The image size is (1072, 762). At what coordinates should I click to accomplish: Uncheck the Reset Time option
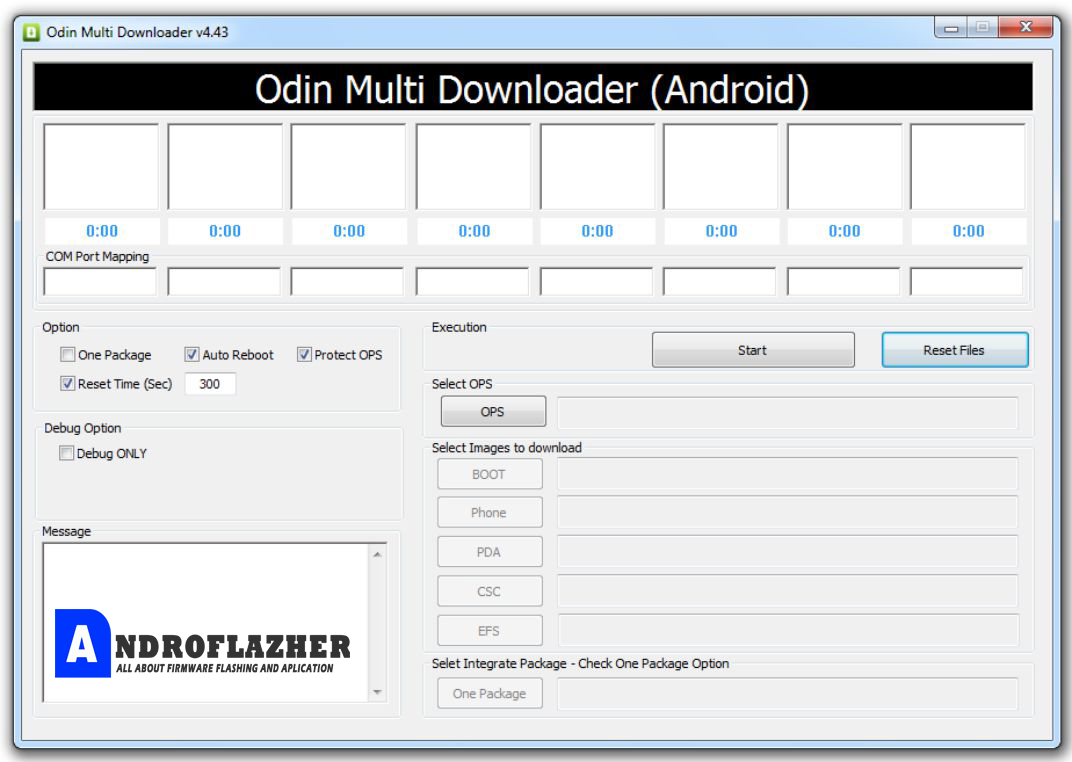pyautogui.click(x=67, y=383)
